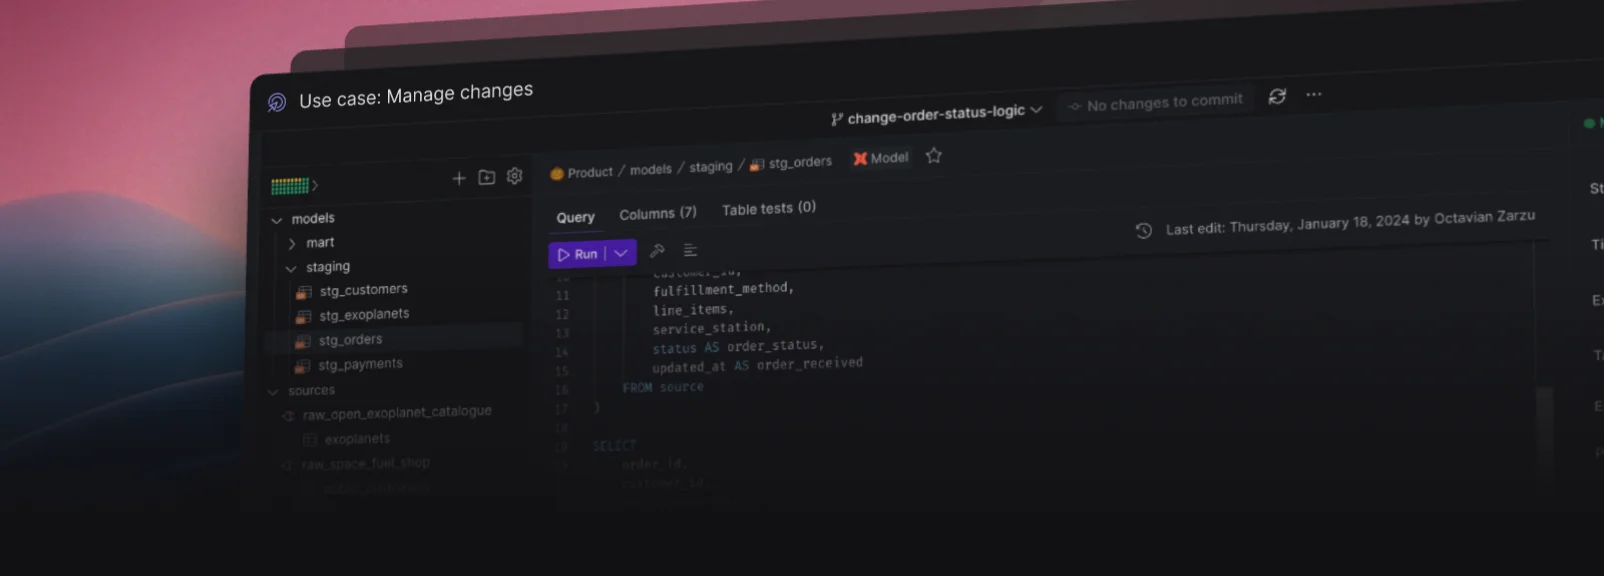This screenshot has height=576, width=1604.
Task: Open the three-dot more options menu
Action: 1314,94
